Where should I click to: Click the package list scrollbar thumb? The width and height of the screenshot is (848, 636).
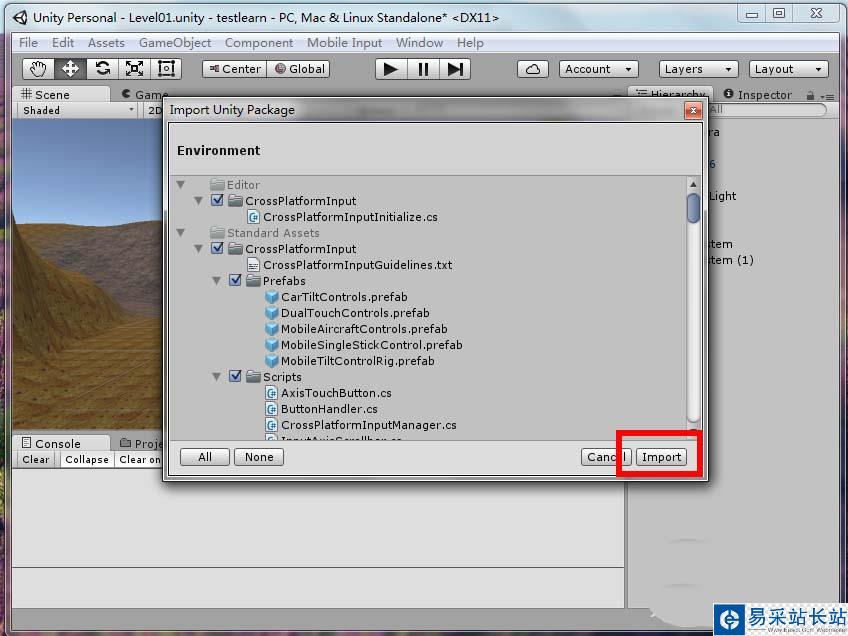(x=693, y=208)
